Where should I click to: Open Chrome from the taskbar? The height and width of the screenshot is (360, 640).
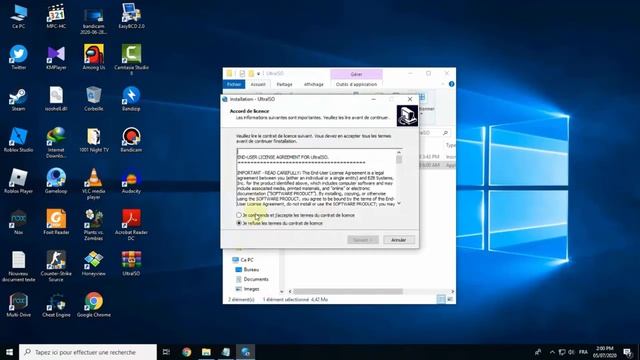tap(187, 352)
